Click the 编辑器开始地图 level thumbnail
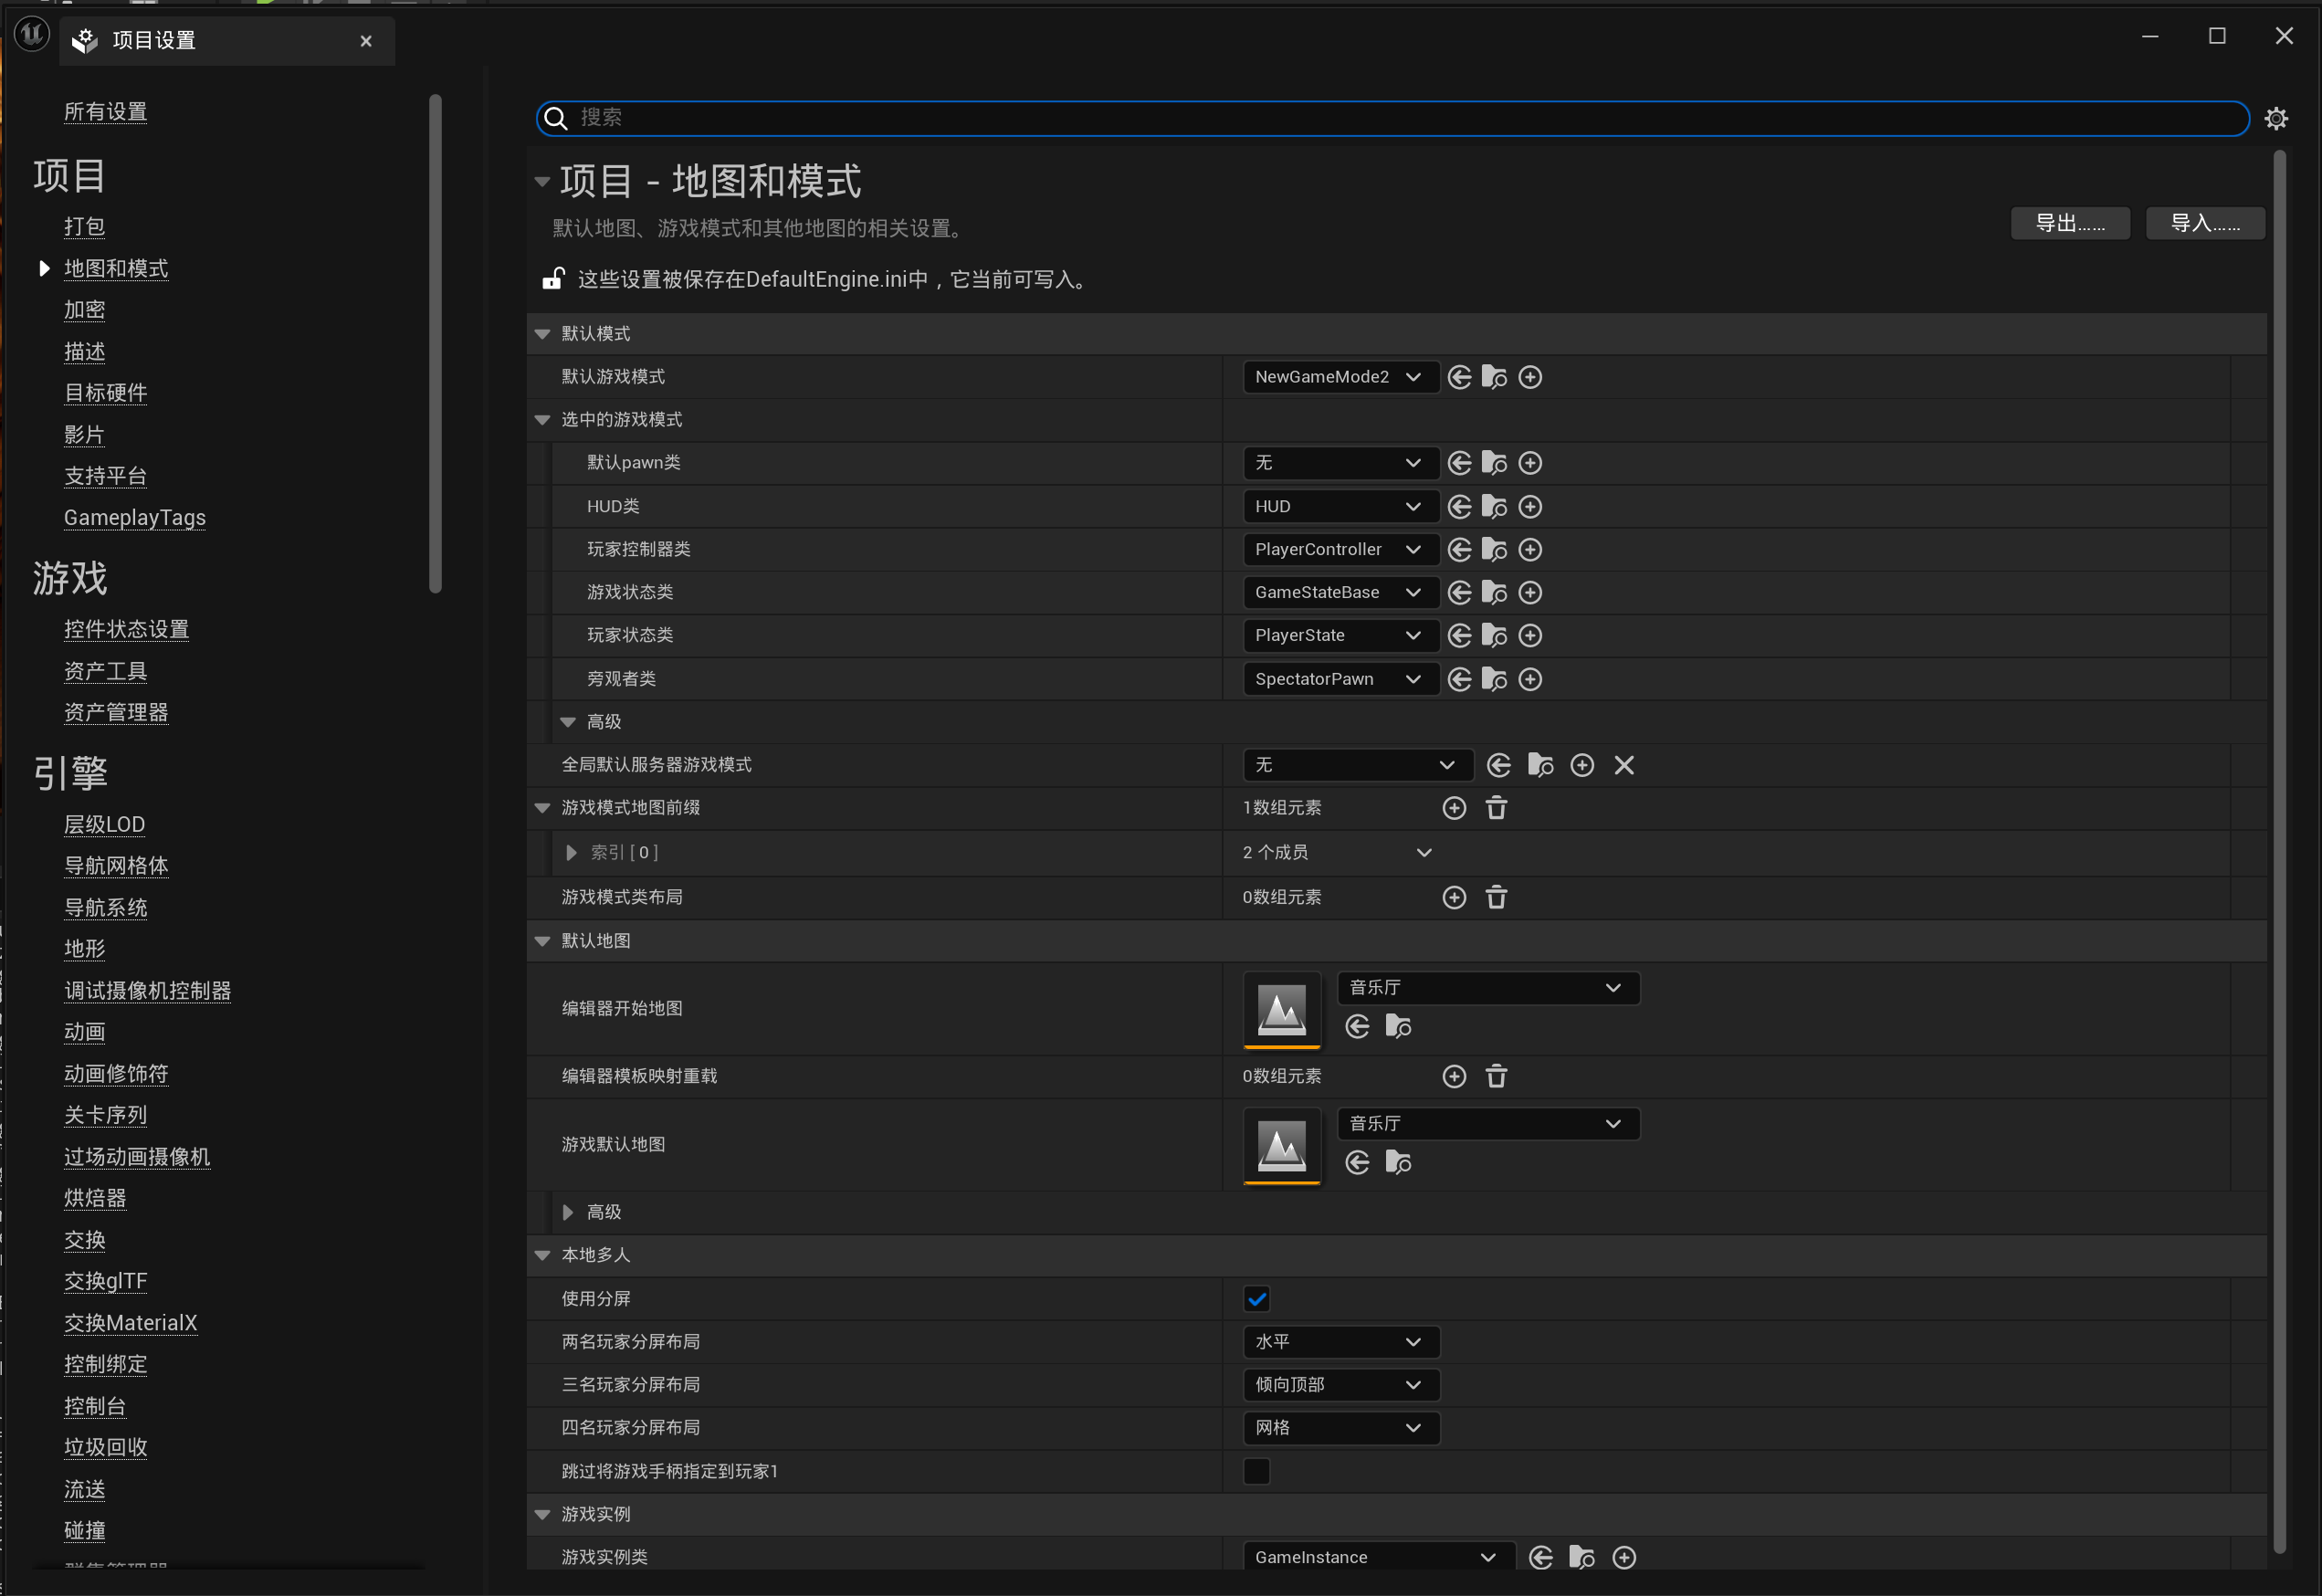The height and width of the screenshot is (1596, 2322). tap(1281, 1009)
